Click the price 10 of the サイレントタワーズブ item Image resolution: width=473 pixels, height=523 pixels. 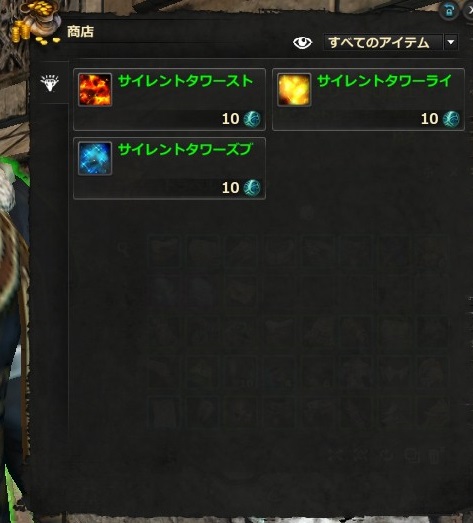point(230,188)
